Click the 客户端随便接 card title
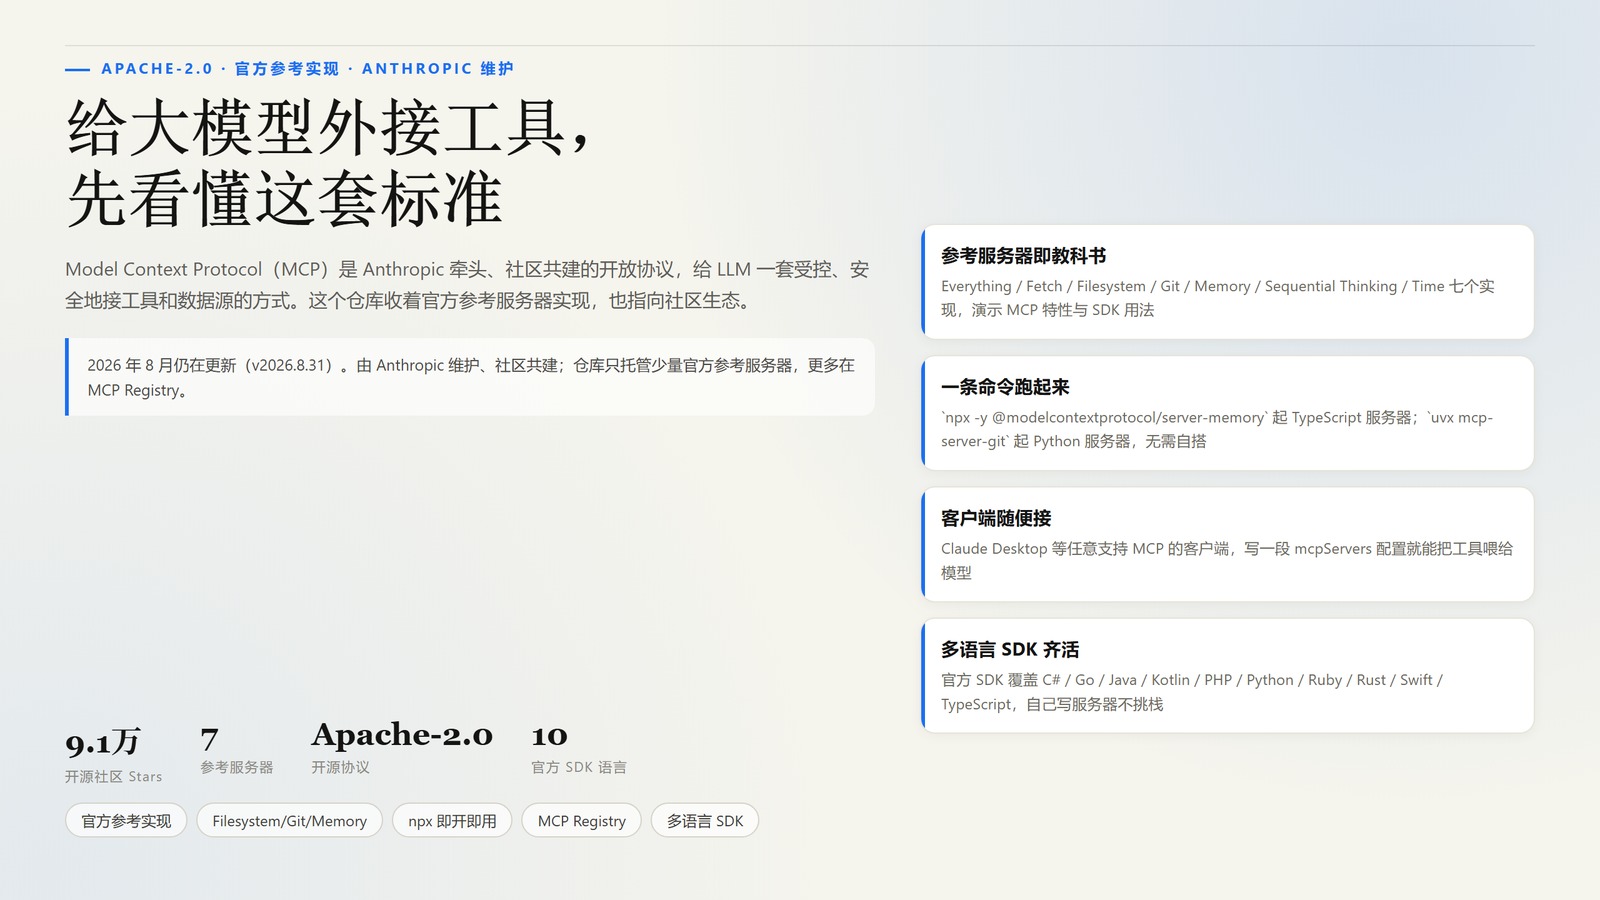 [996, 518]
